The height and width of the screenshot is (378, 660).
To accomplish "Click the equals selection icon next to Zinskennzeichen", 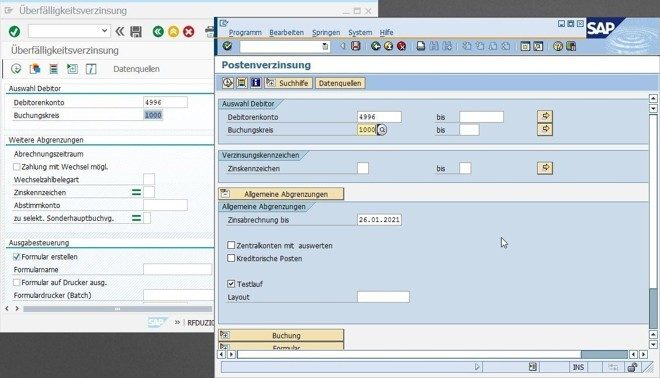I will (136, 192).
